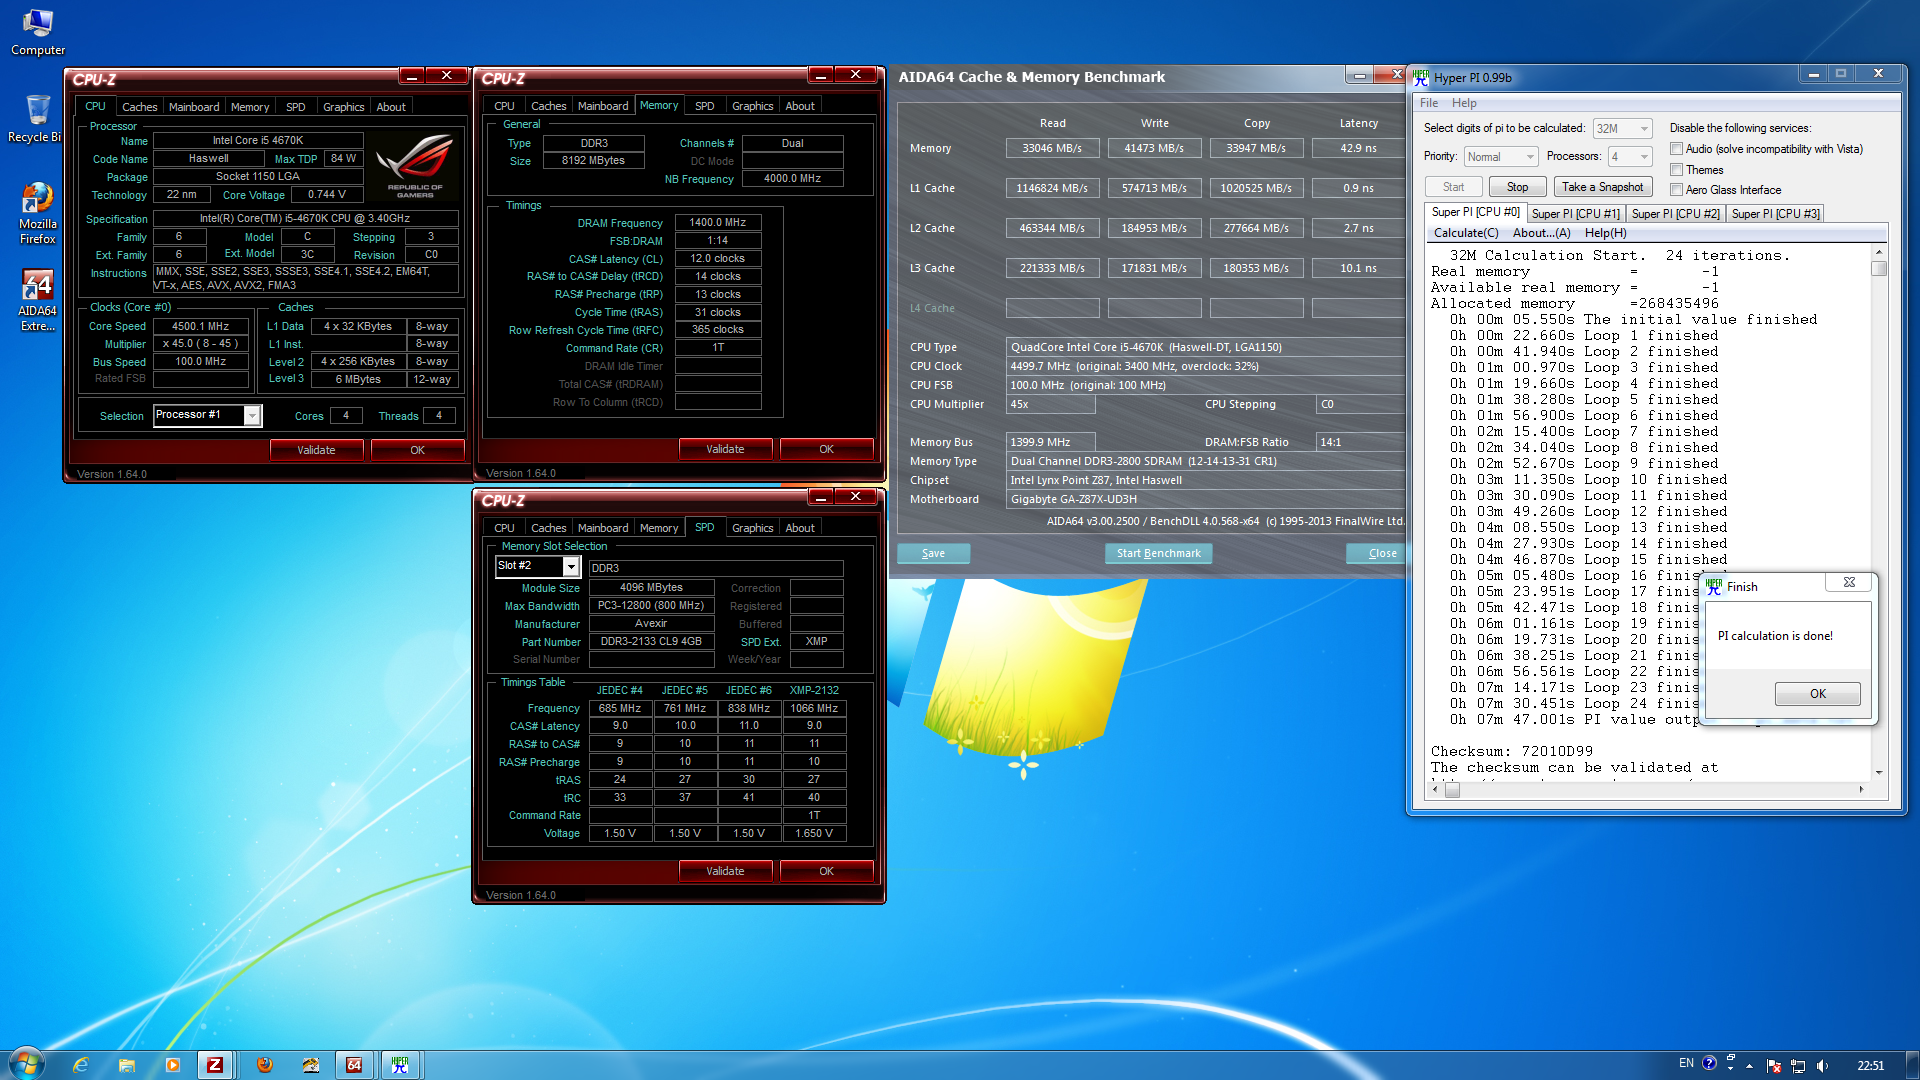
Task: Click the volume speaker tray icon
Action: 1822,1065
